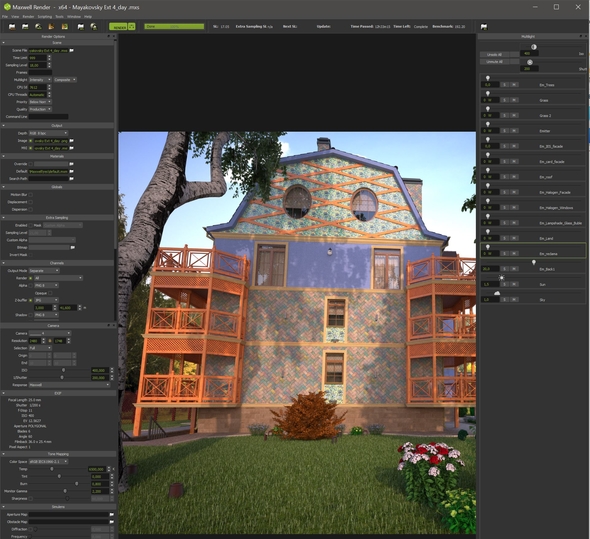
Task: Click the Unsolo All button
Action: click(494, 54)
